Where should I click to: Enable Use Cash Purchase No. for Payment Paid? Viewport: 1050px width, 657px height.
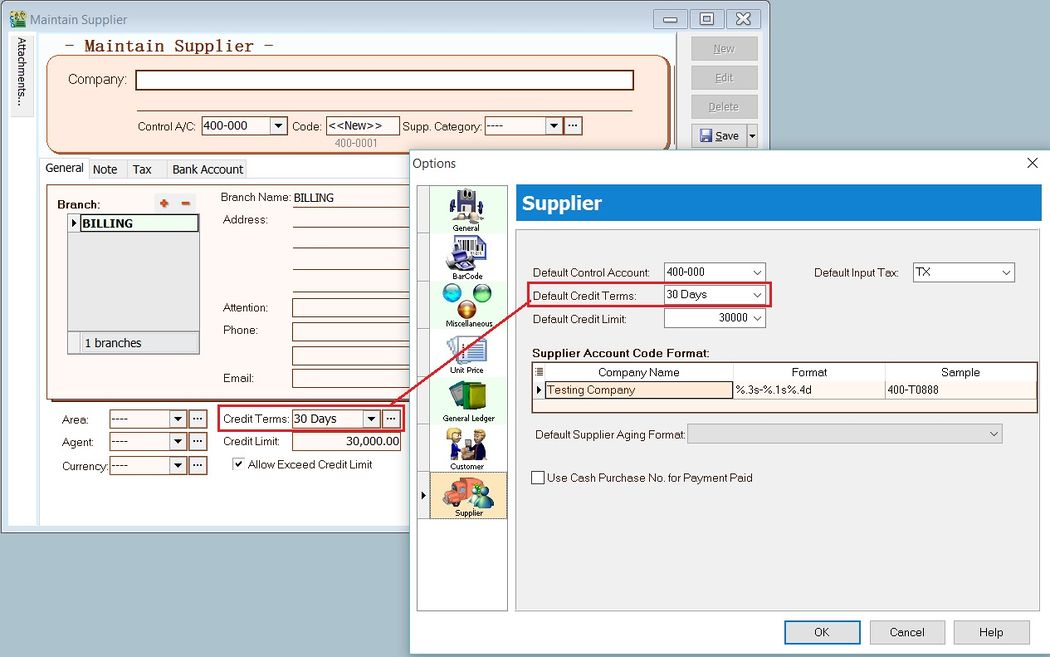(x=537, y=478)
